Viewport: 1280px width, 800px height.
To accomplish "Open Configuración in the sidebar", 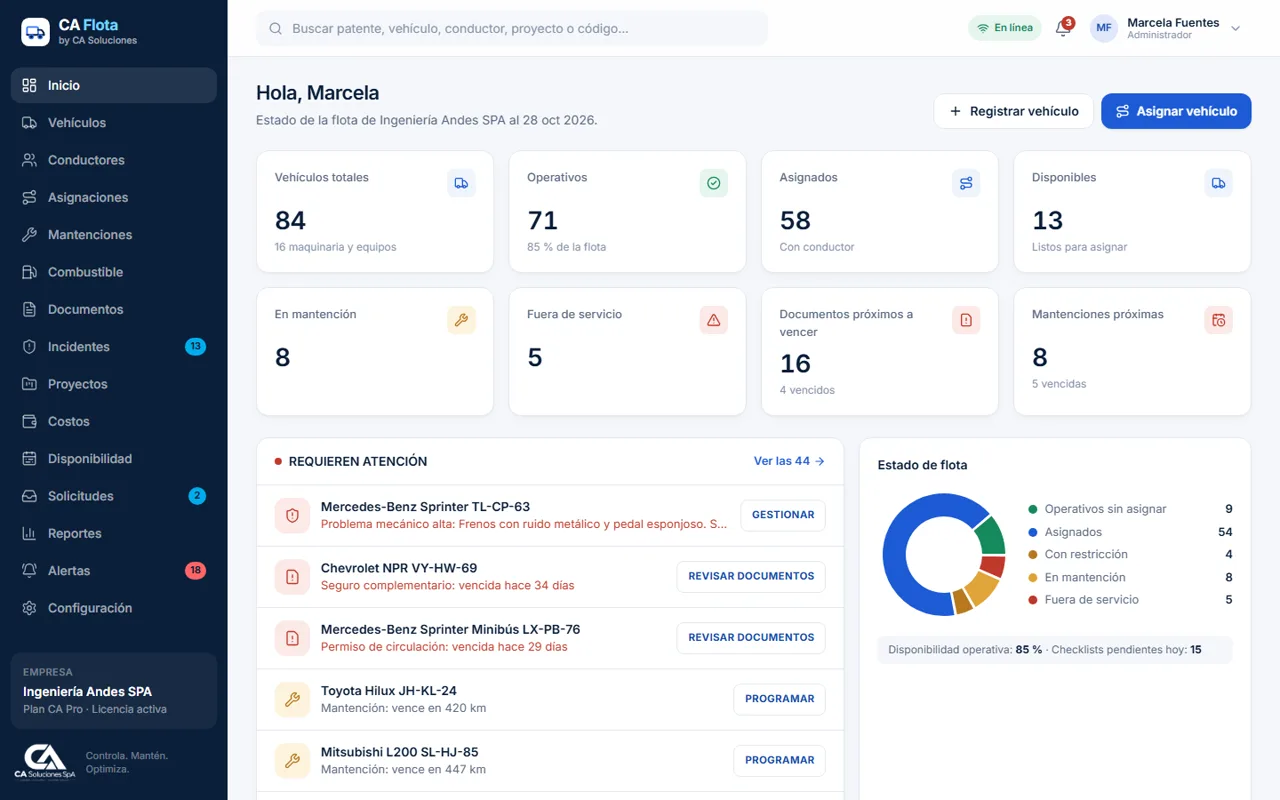I will pyautogui.click(x=114, y=608).
